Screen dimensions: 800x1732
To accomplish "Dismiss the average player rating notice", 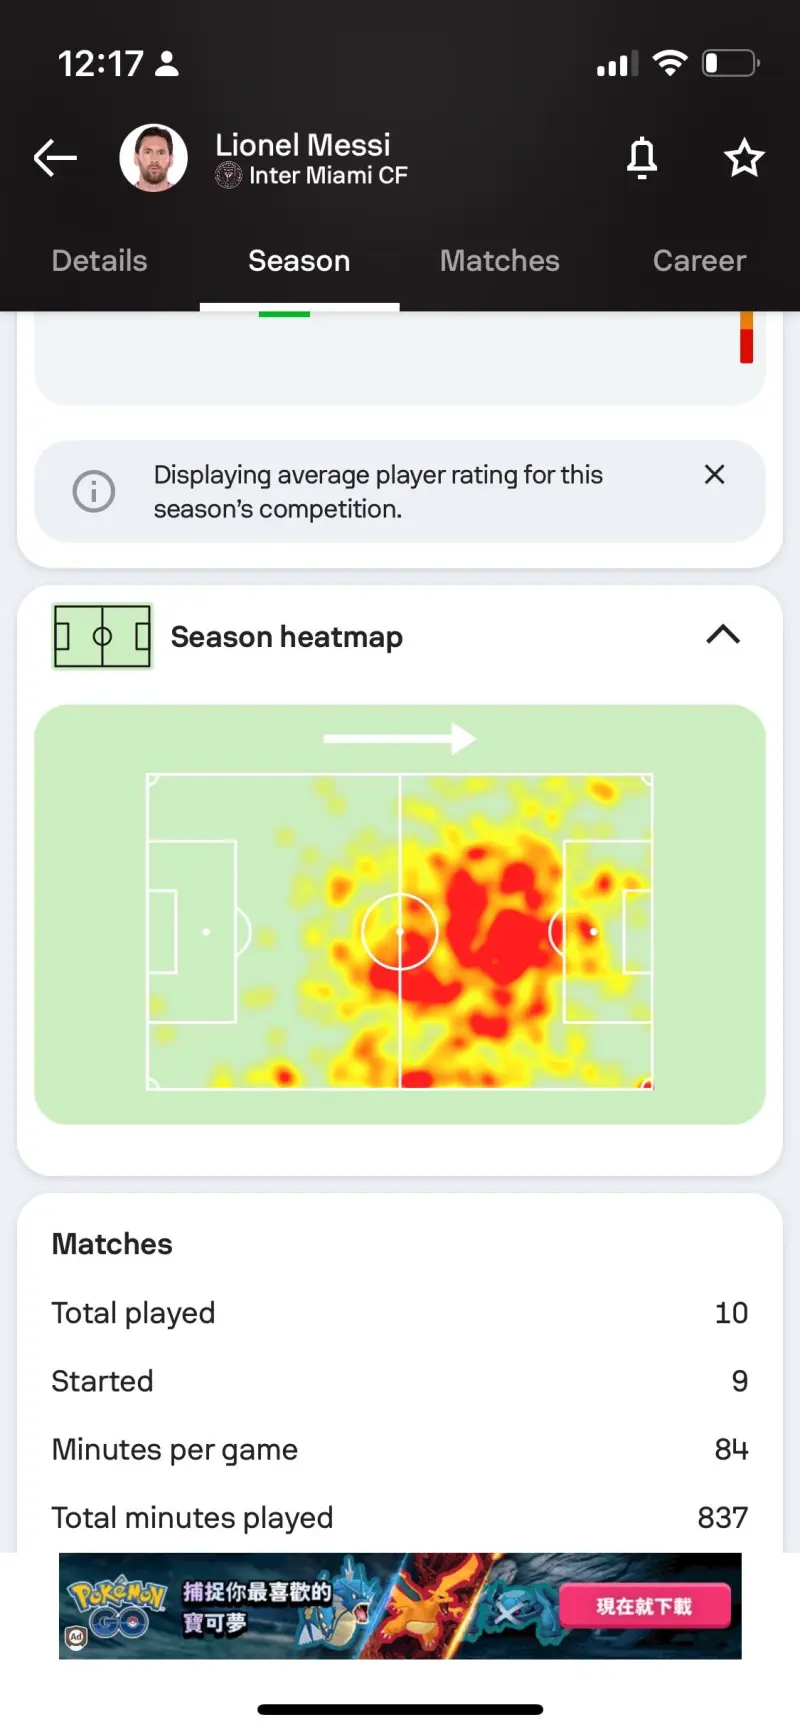I will pos(714,474).
